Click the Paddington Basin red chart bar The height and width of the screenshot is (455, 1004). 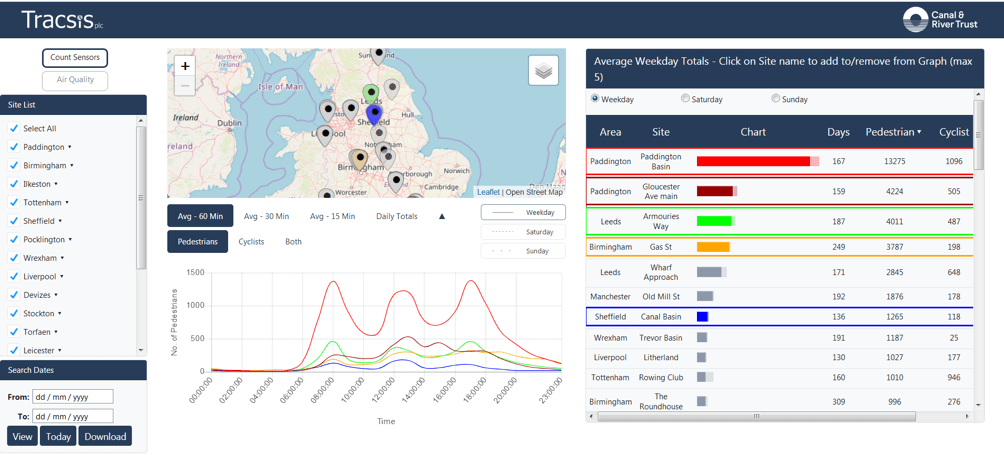[x=753, y=161]
